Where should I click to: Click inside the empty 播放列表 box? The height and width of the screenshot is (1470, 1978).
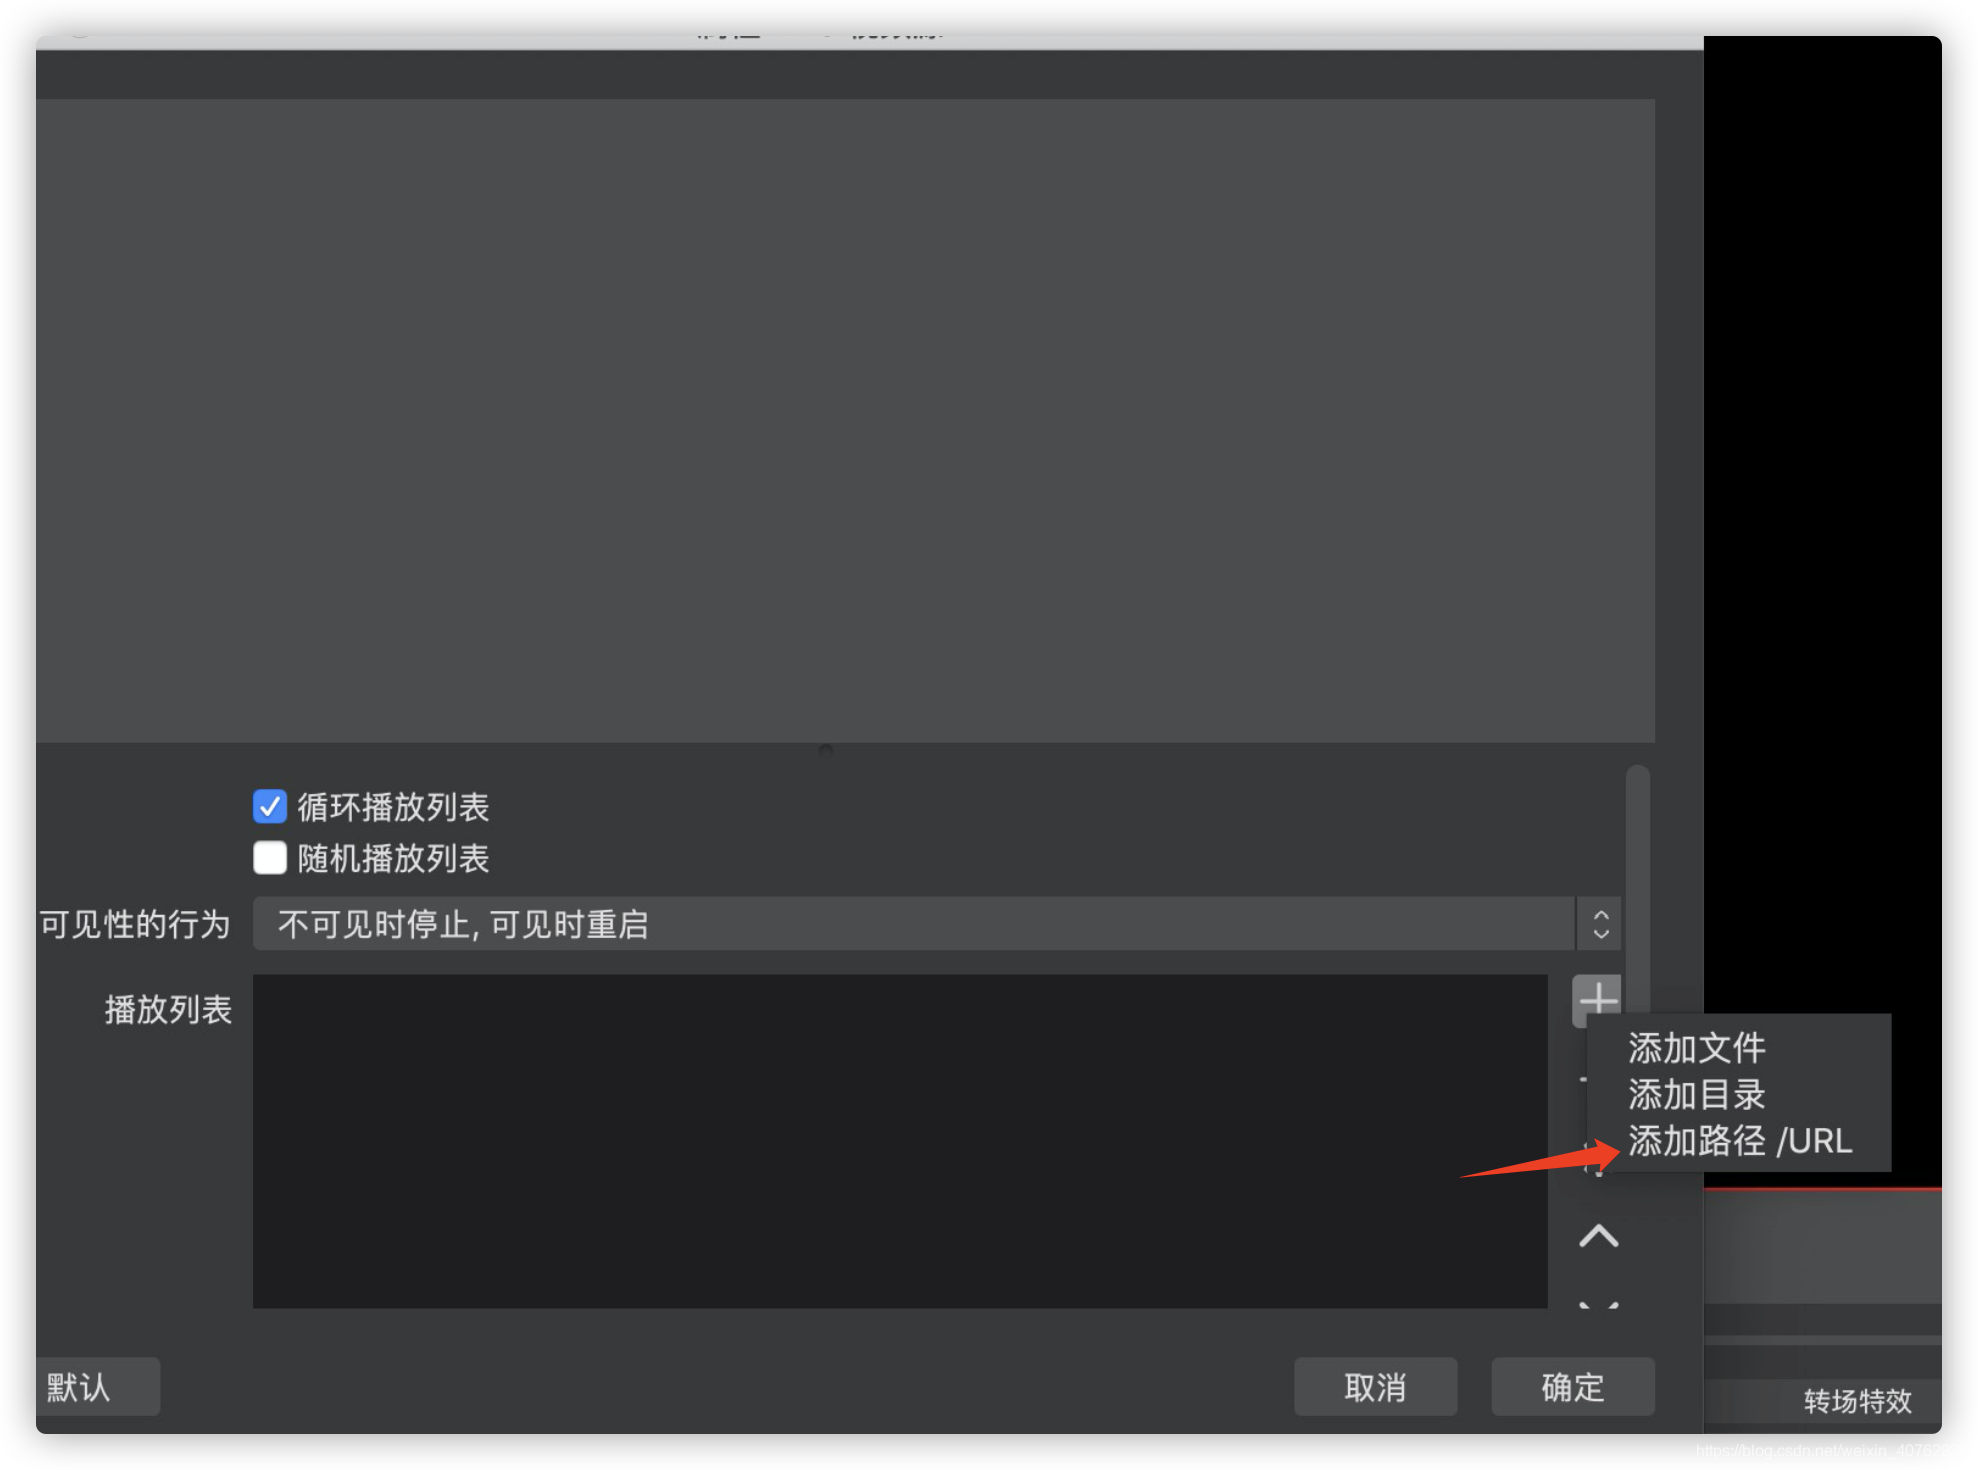(899, 1141)
